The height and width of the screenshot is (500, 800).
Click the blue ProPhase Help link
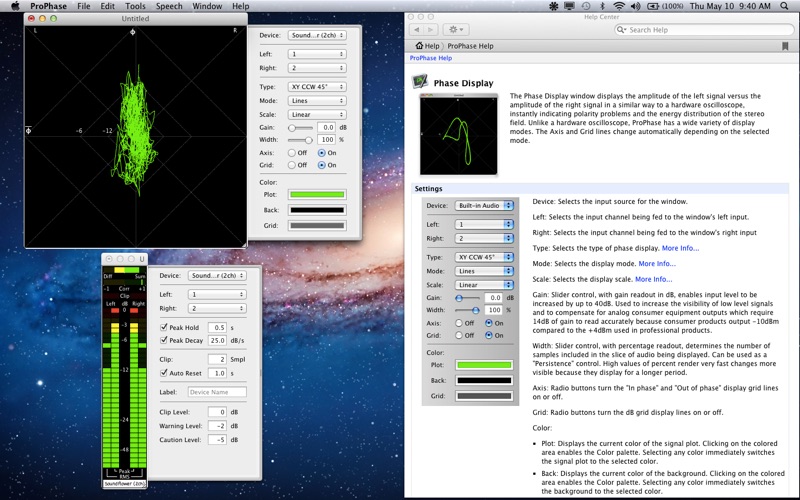tap(430, 58)
